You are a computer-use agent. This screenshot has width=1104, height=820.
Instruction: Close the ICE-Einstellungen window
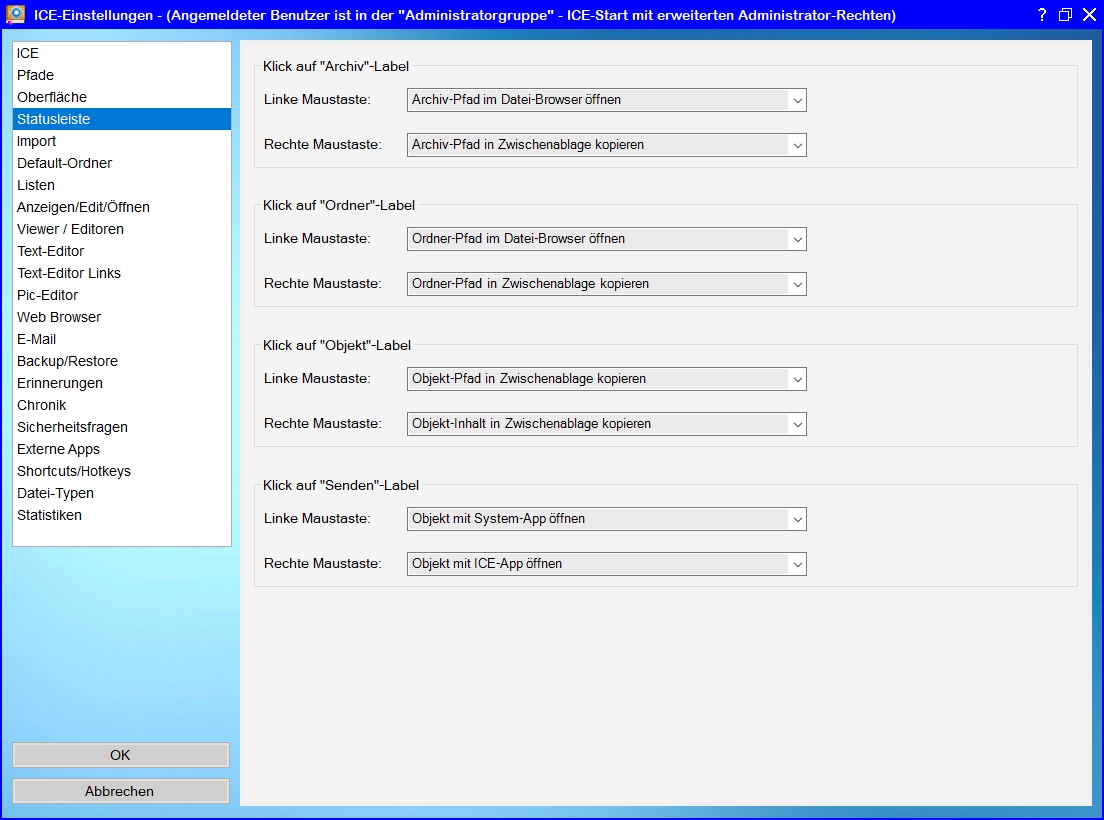click(1089, 15)
